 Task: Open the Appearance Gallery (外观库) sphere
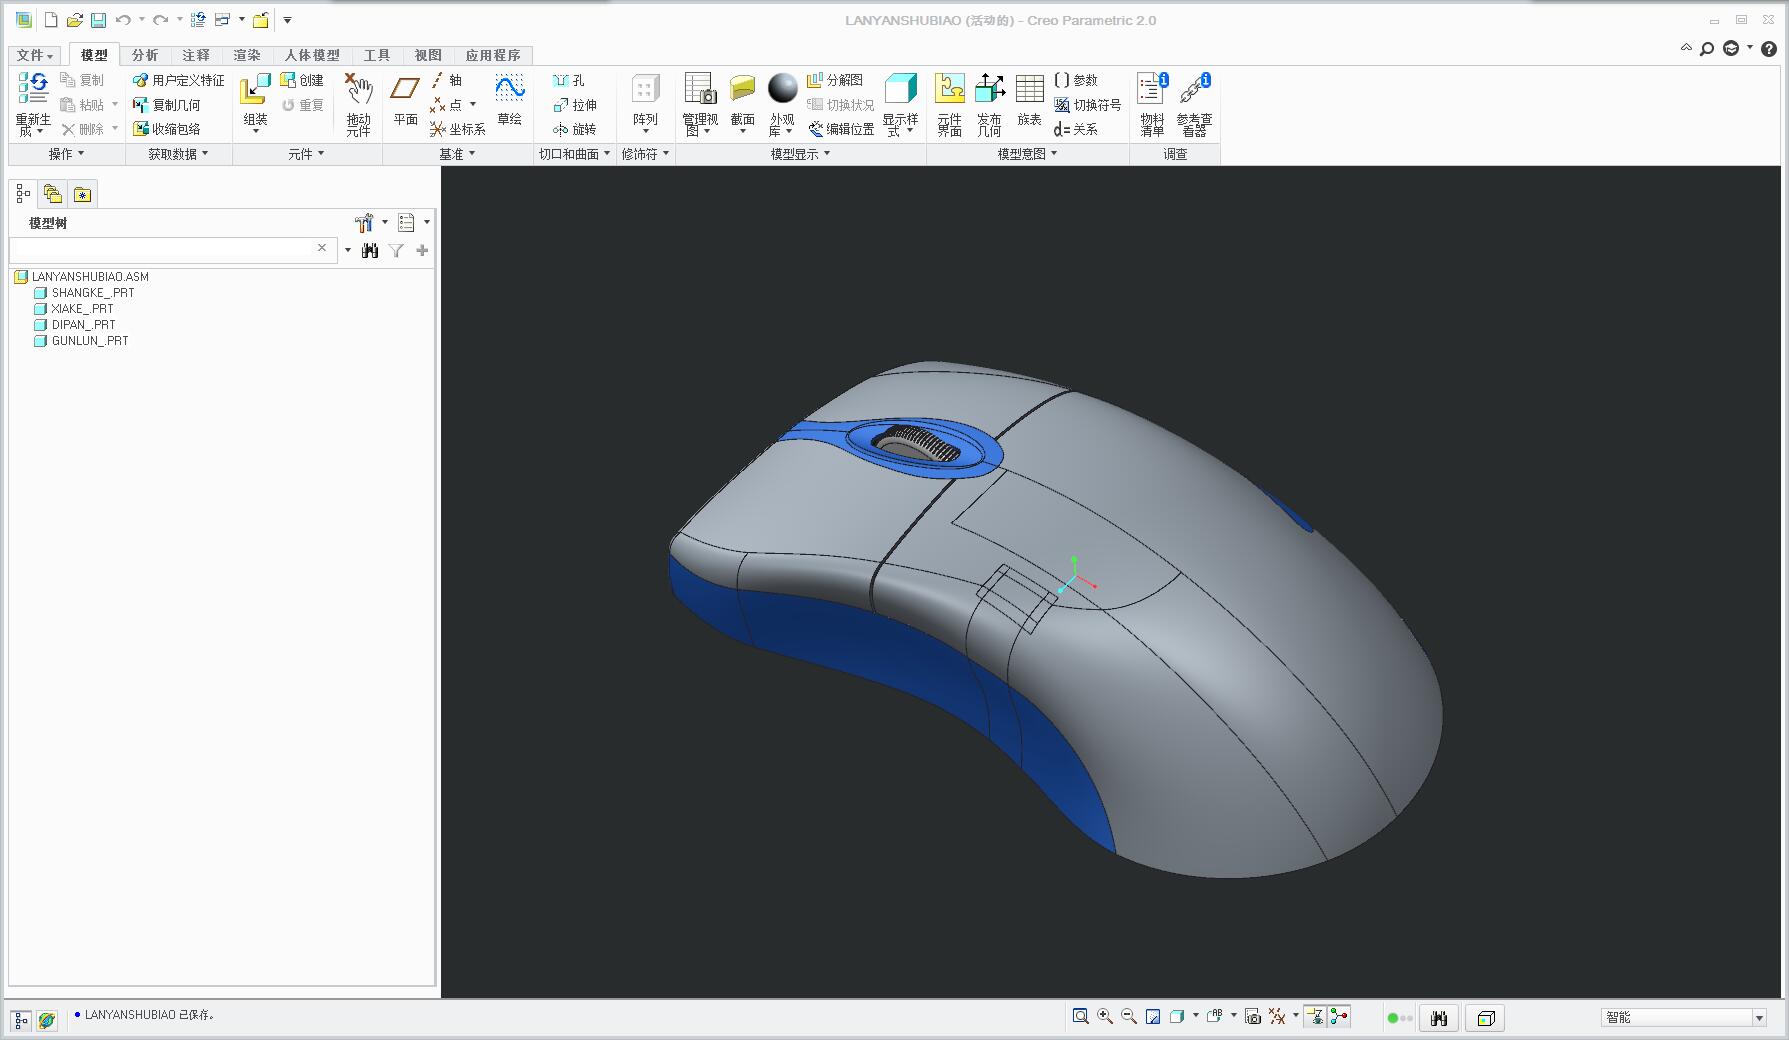(x=782, y=104)
